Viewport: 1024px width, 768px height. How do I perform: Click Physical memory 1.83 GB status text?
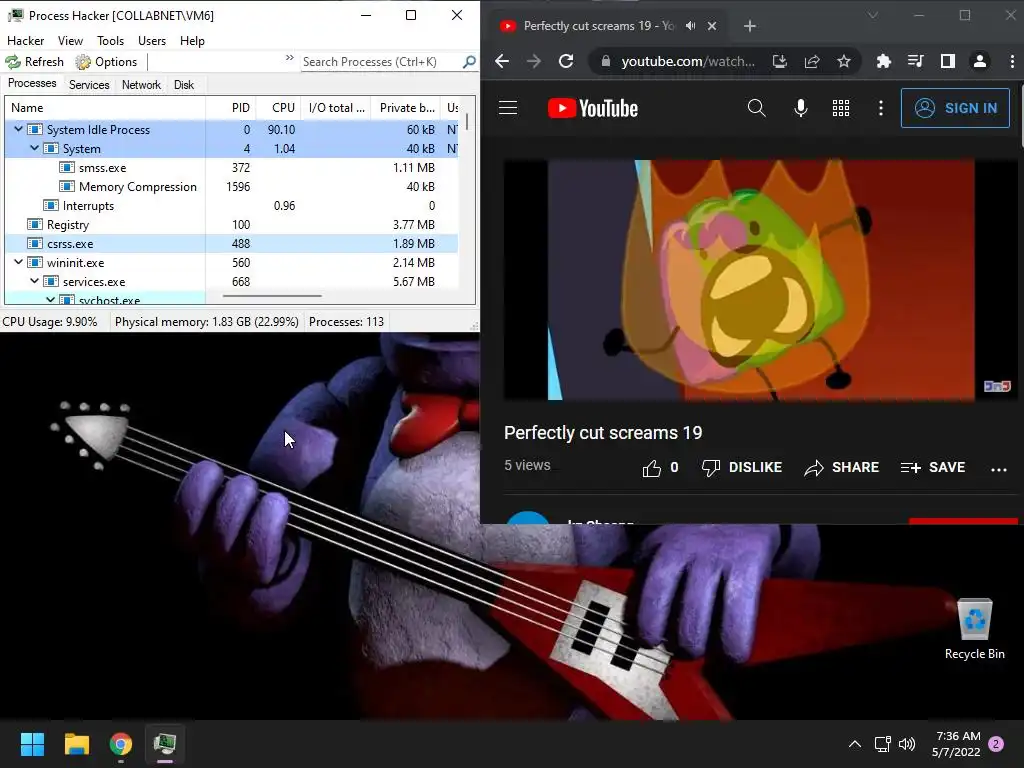point(206,322)
